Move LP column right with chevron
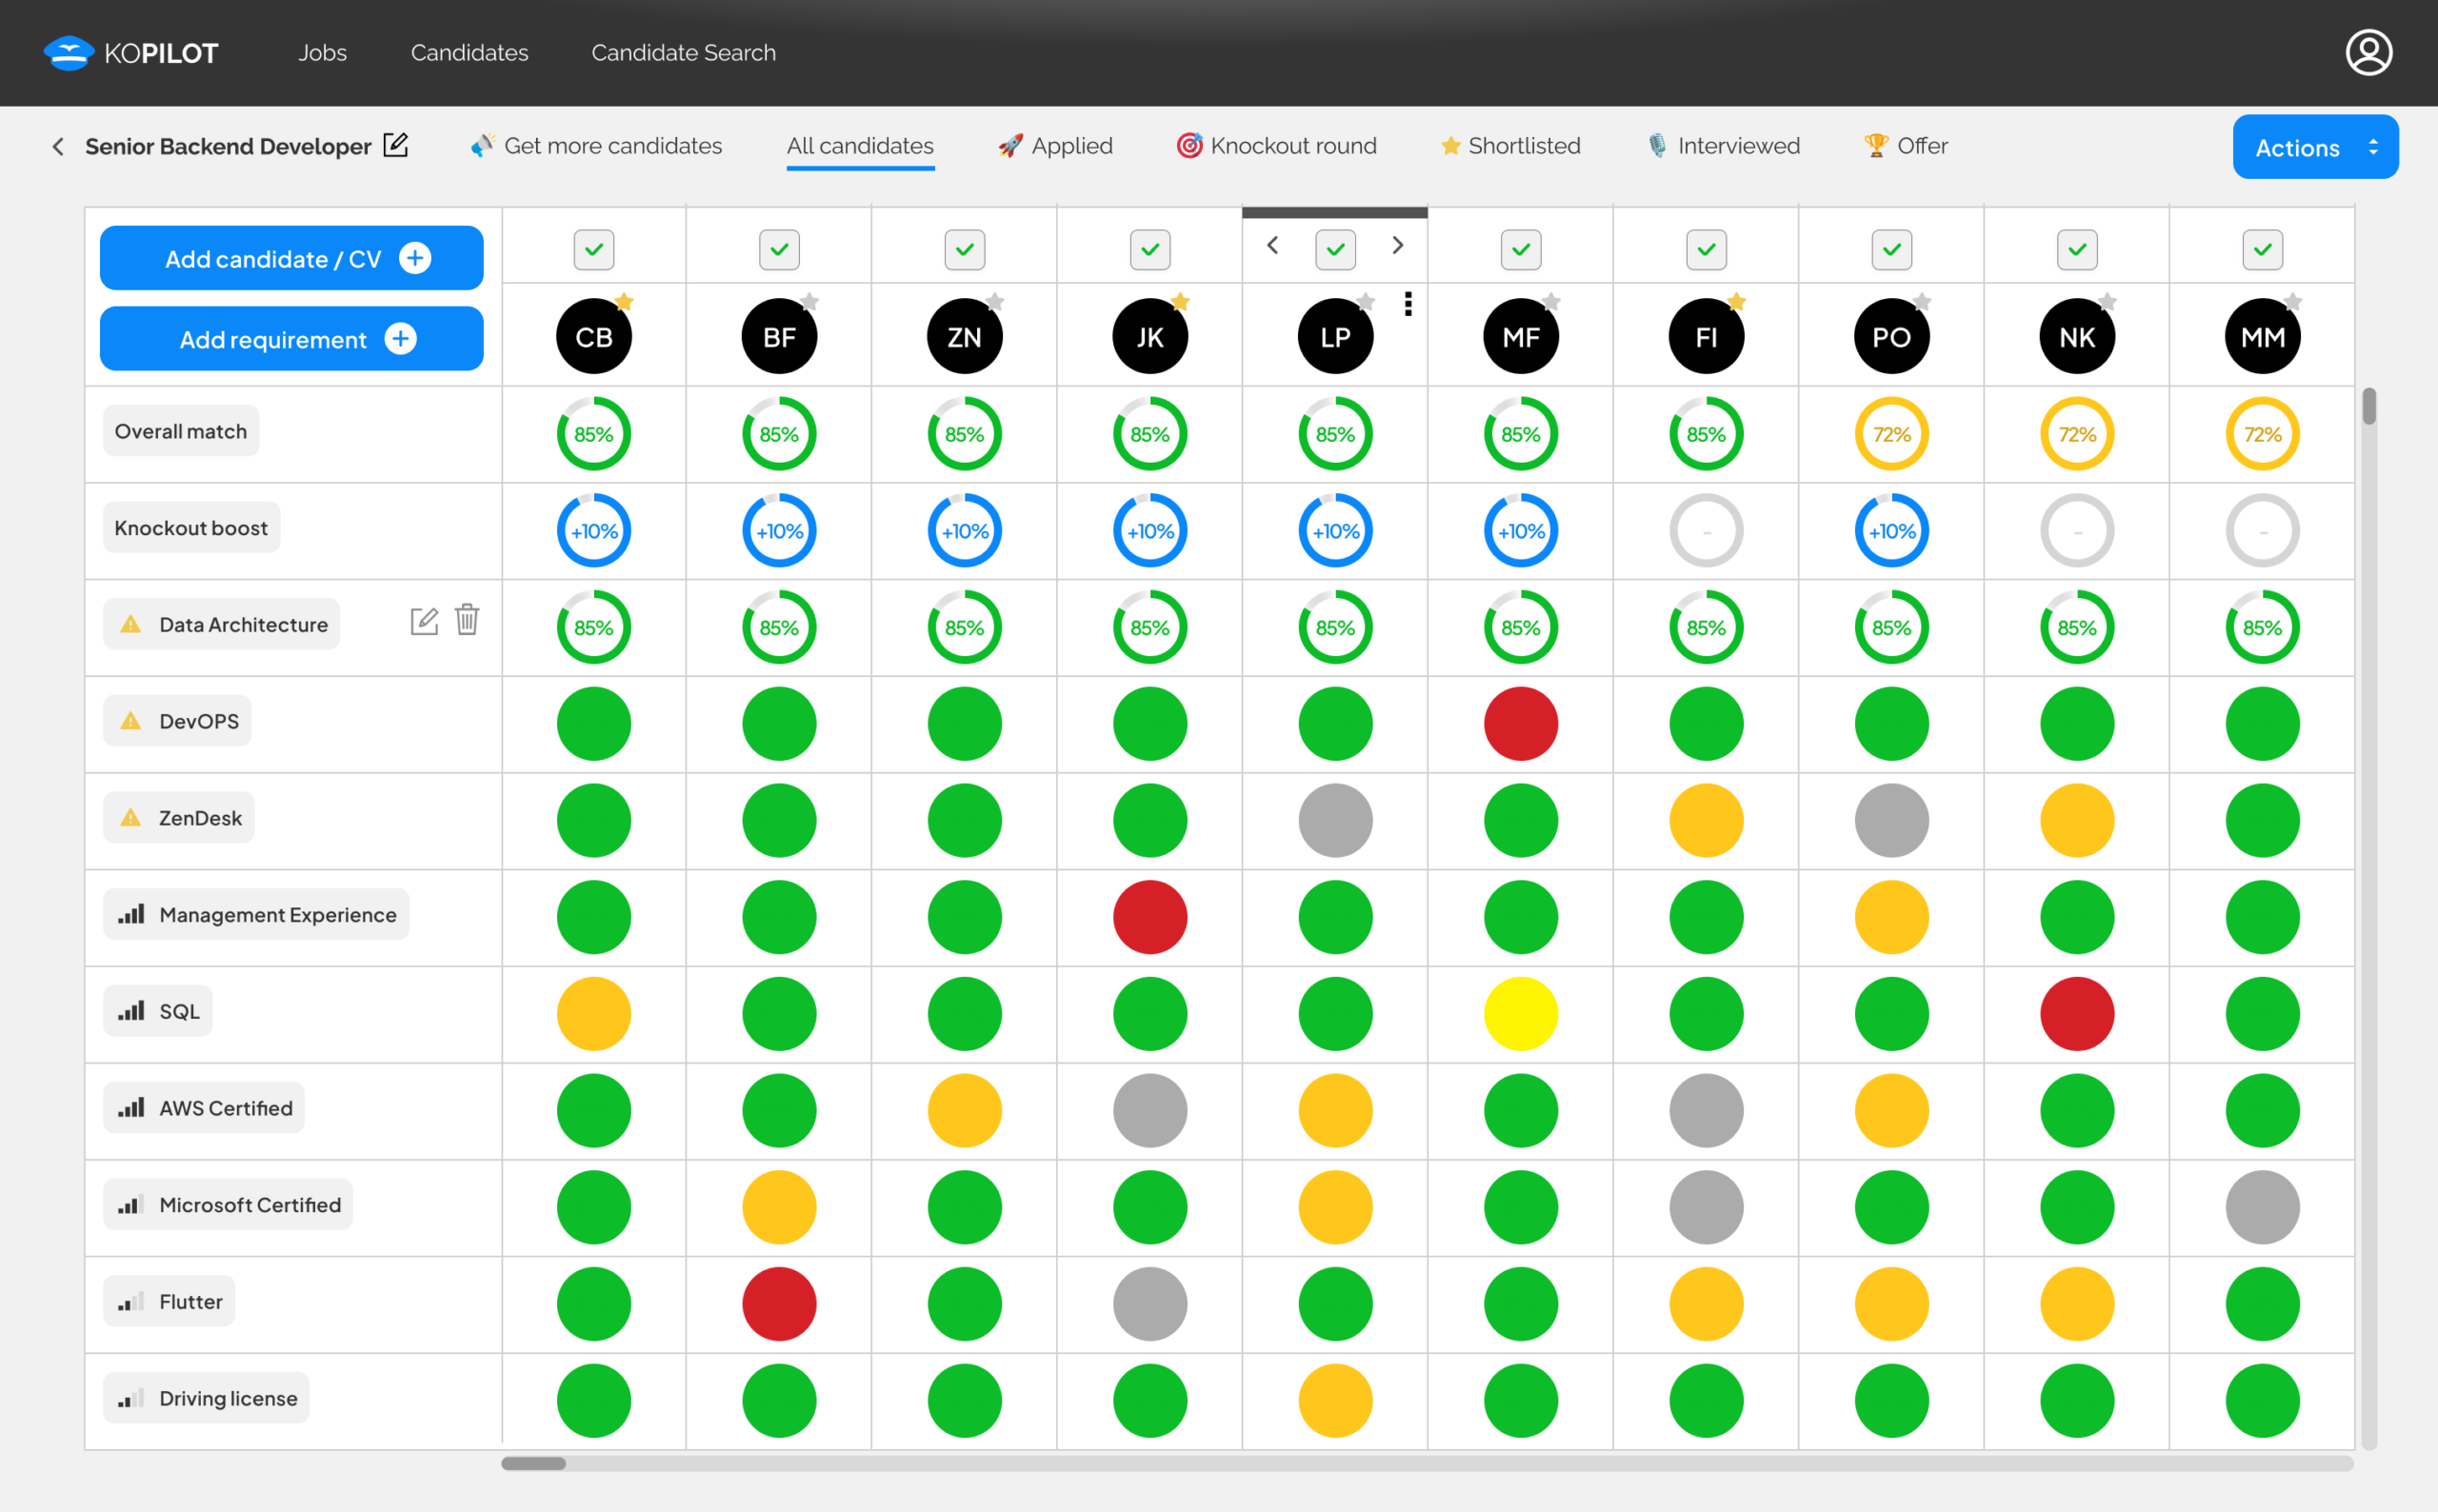 coord(1398,245)
